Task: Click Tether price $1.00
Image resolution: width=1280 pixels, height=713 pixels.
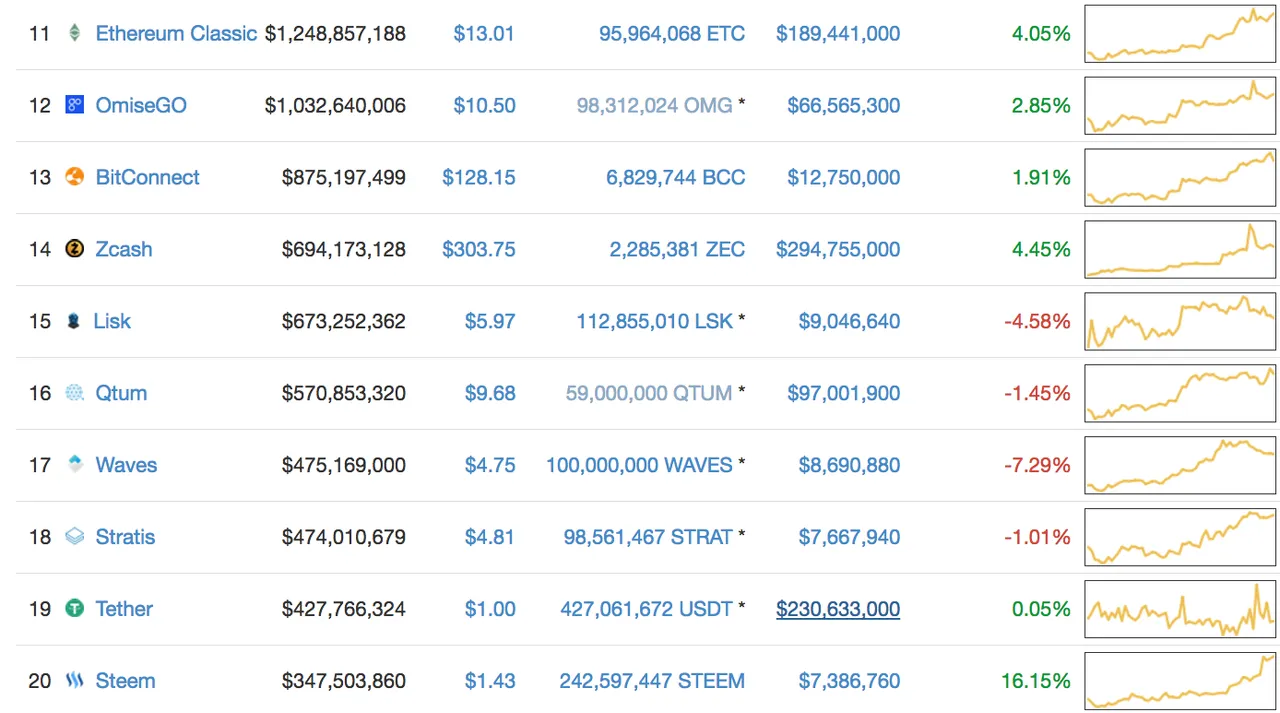Action: (490, 609)
